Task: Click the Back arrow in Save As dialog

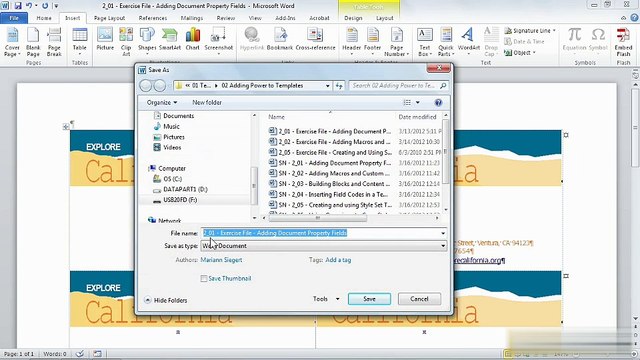Action: click(146, 85)
